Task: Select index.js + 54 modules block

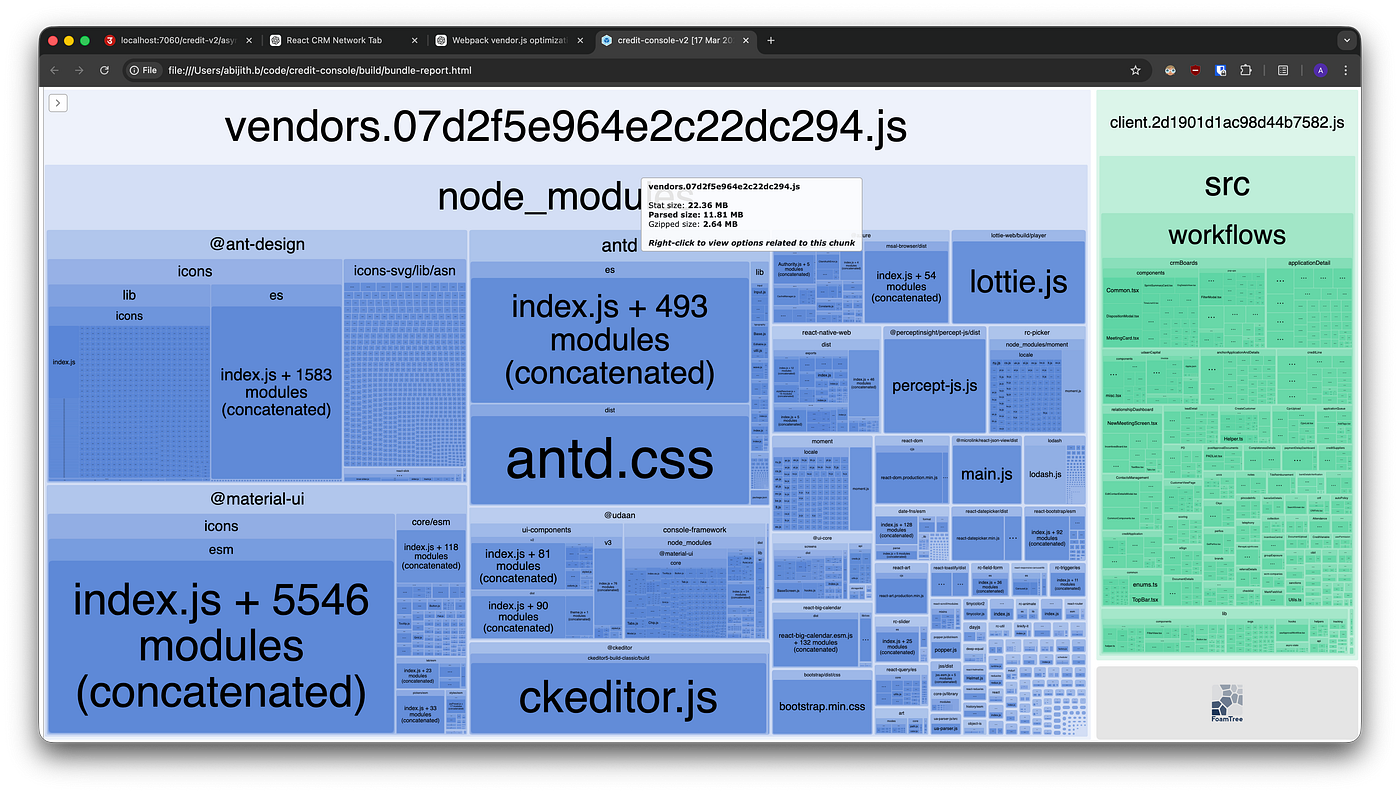Action: pos(906,286)
